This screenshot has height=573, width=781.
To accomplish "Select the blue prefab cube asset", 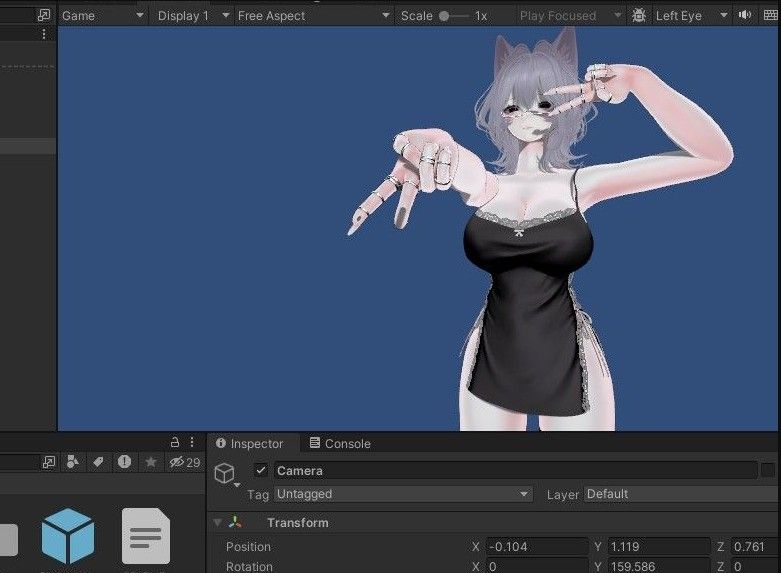I will [x=68, y=536].
